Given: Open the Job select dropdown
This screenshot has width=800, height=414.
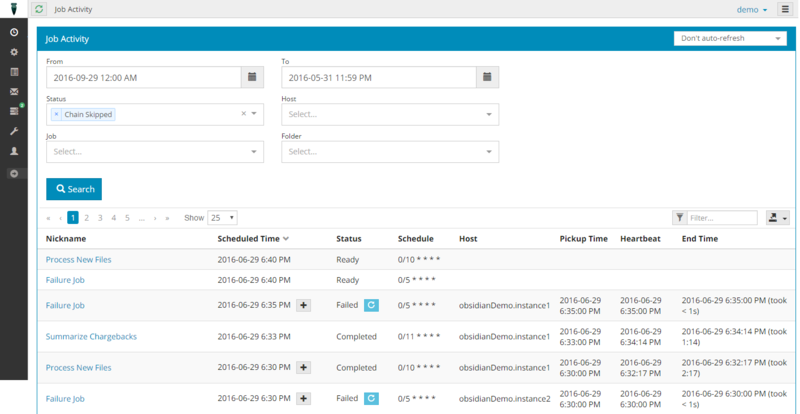Looking at the screenshot, I should (155, 152).
